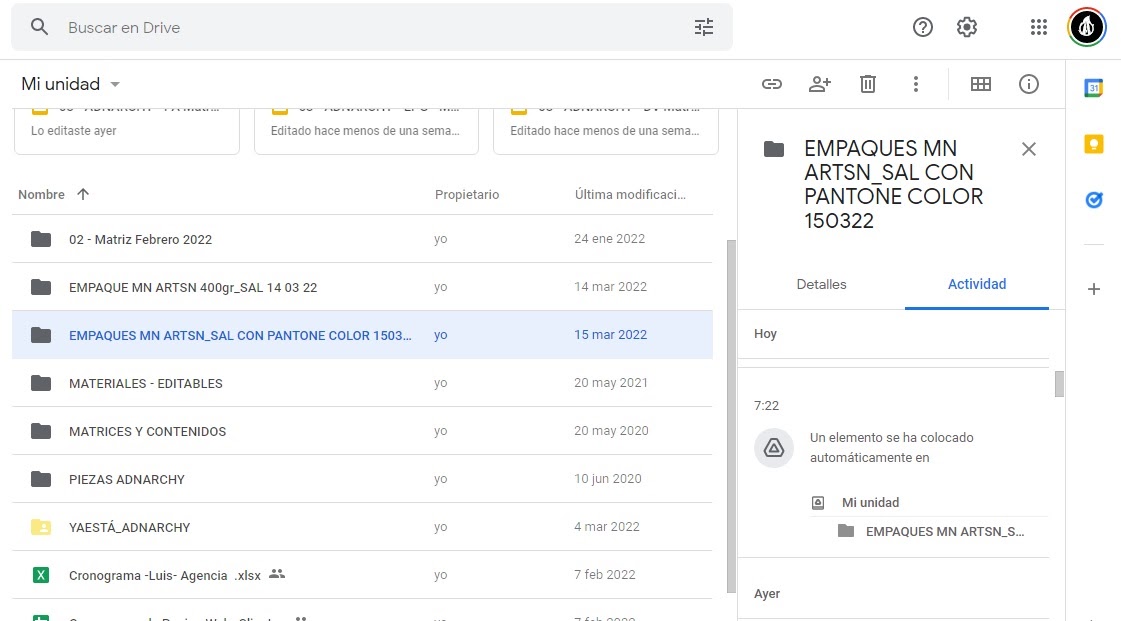Move selected folder to trash
Viewport: 1121px width, 621px height.
pyautogui.click(x=868, y=85)
